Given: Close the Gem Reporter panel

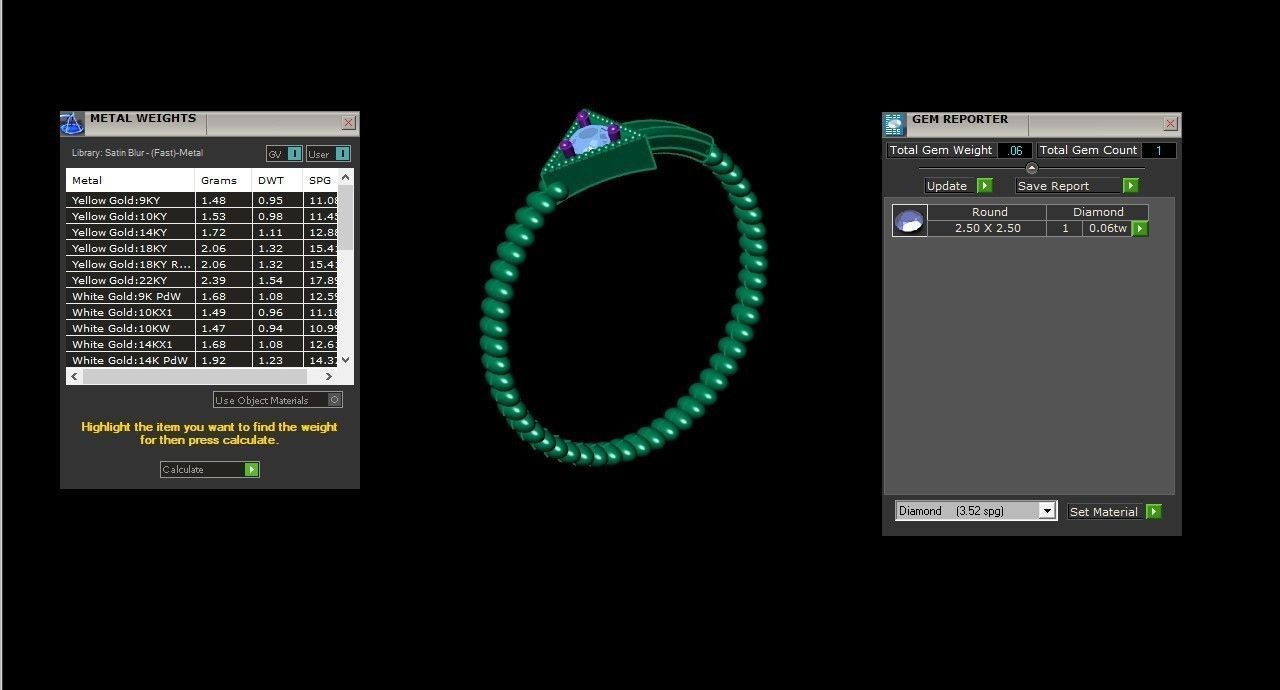Looking at the screenshot, I should pyautogui.click(x=1170, y=124).
